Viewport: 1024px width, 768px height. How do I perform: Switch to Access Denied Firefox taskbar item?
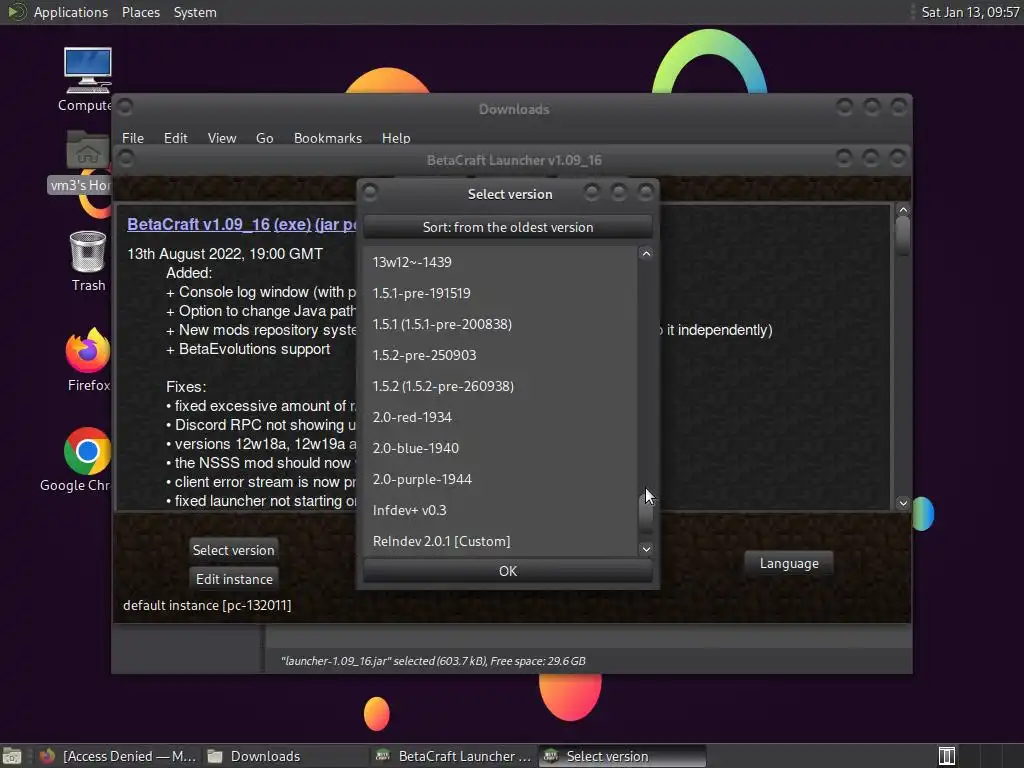click(118, 756)
